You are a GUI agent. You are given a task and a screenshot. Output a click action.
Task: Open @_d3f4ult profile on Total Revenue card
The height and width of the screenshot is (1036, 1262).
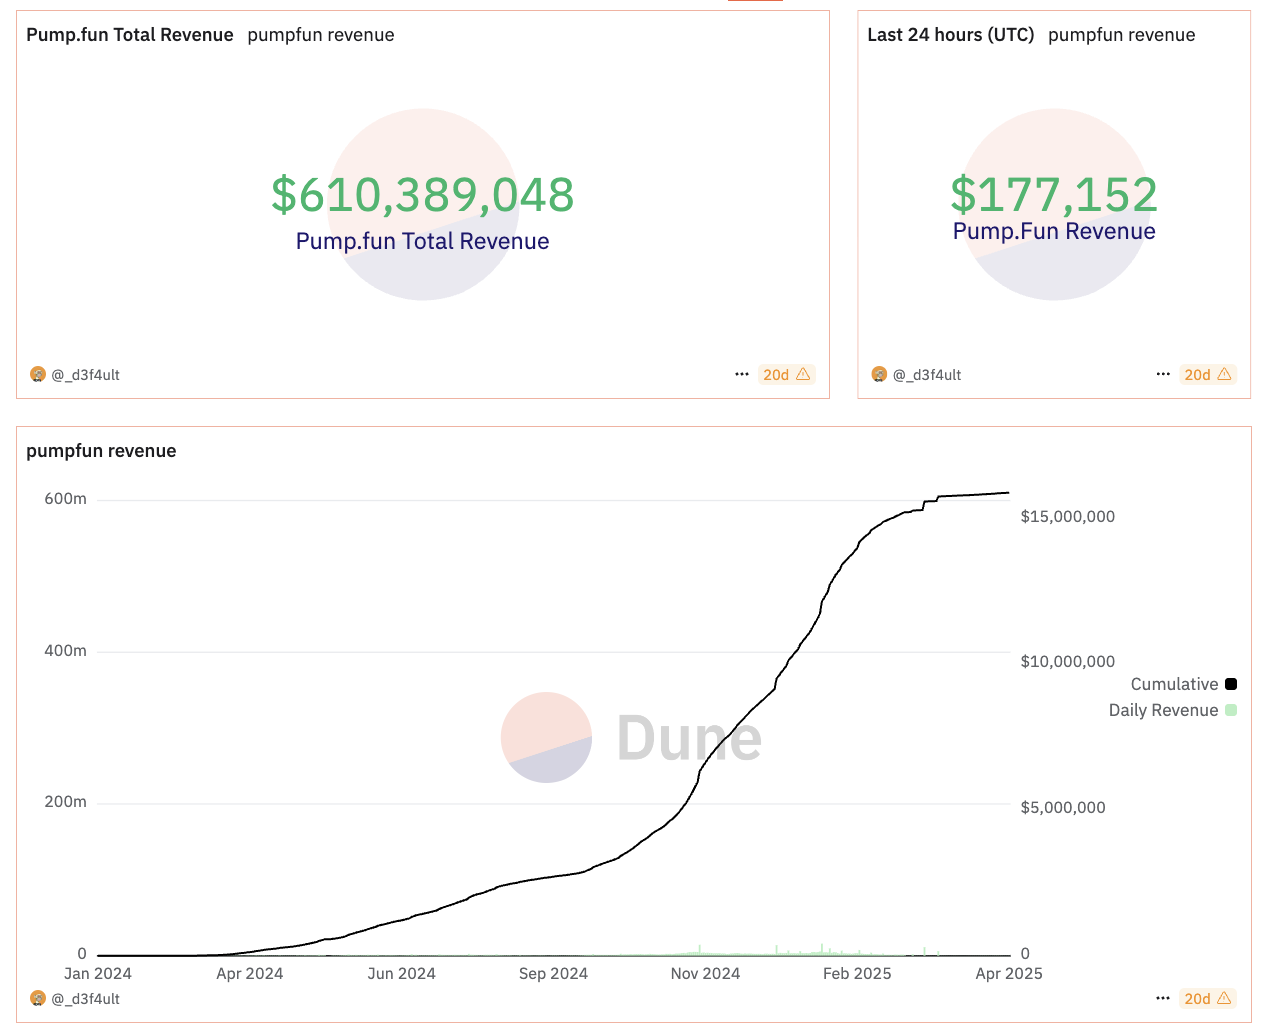tap(85, 375)
